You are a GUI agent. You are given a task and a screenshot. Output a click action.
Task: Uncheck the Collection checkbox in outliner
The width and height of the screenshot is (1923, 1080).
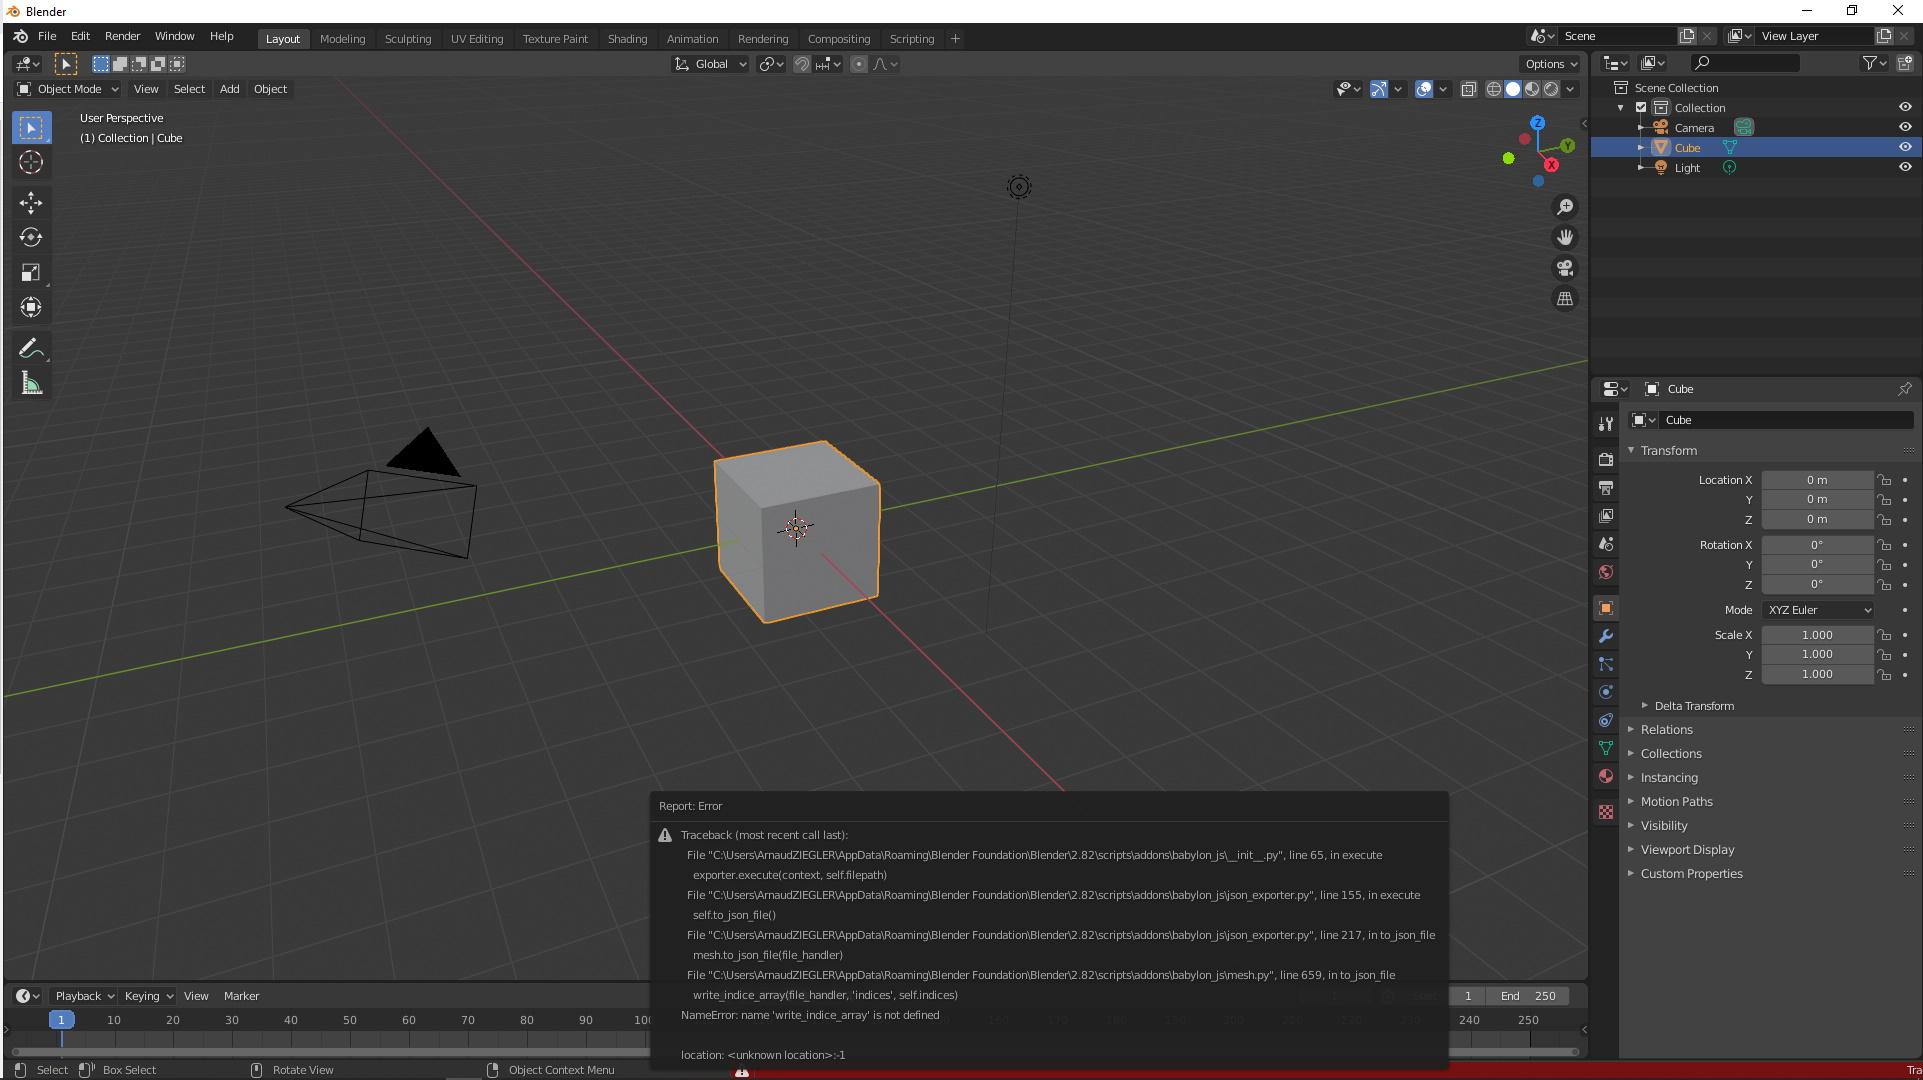point(1641,107)
